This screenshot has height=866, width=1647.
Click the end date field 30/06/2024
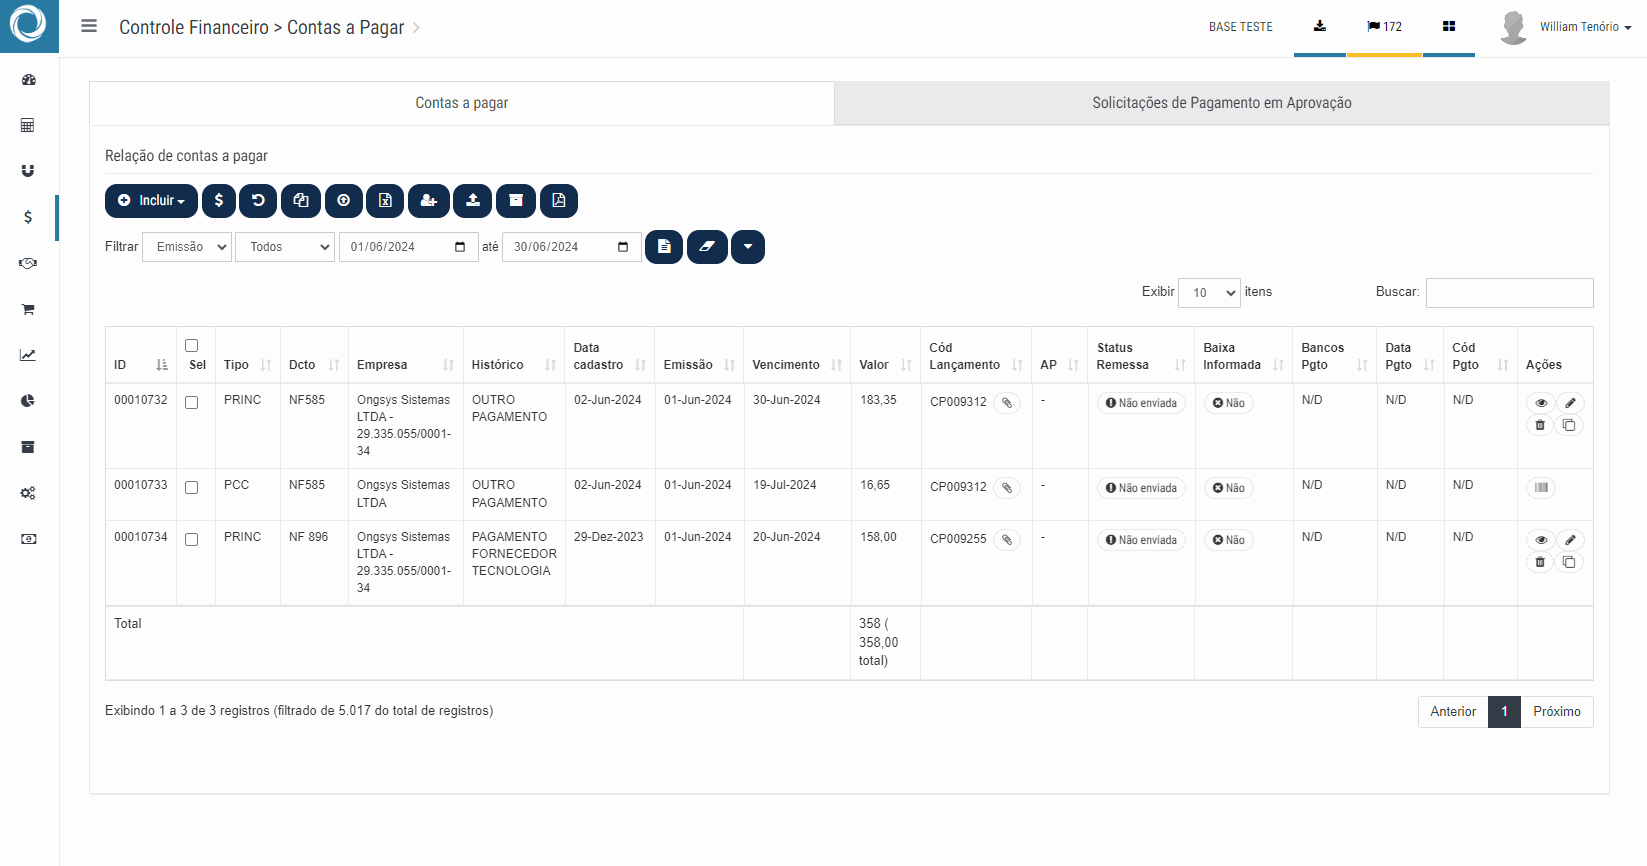coord(572,247)
